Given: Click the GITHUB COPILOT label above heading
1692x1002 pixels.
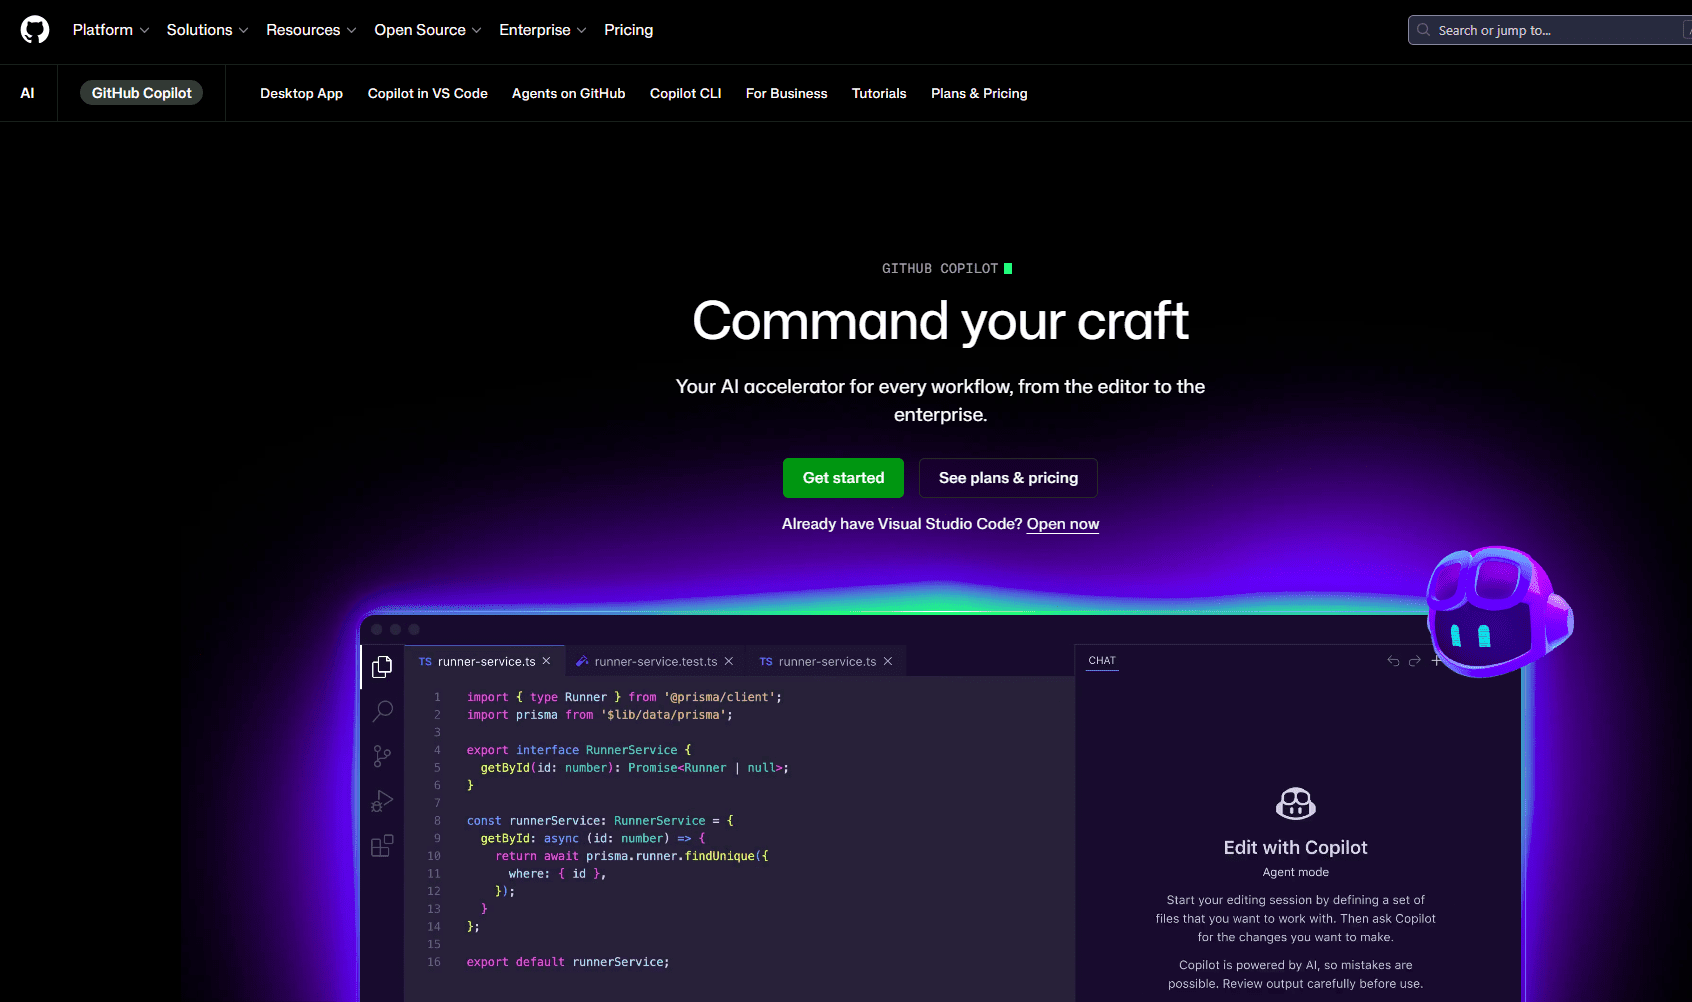Looking at the screenshot, I should (x=940, y=268).
